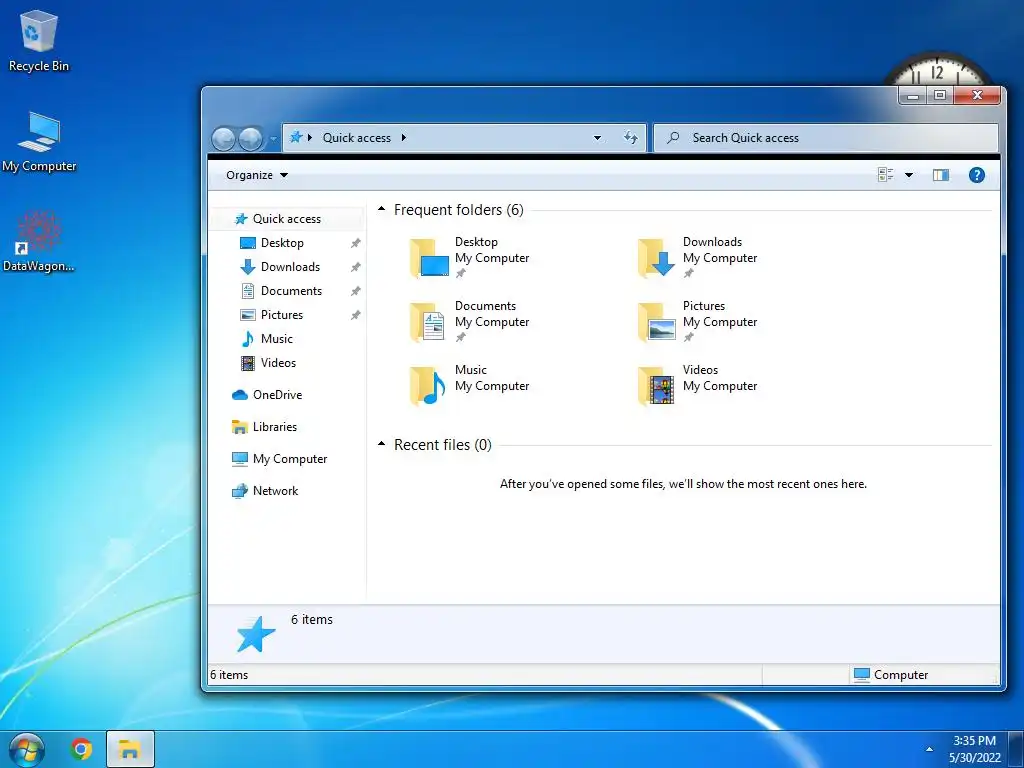Open the Help button
This screenshot has width=1024, height=768.
point(976,175)
